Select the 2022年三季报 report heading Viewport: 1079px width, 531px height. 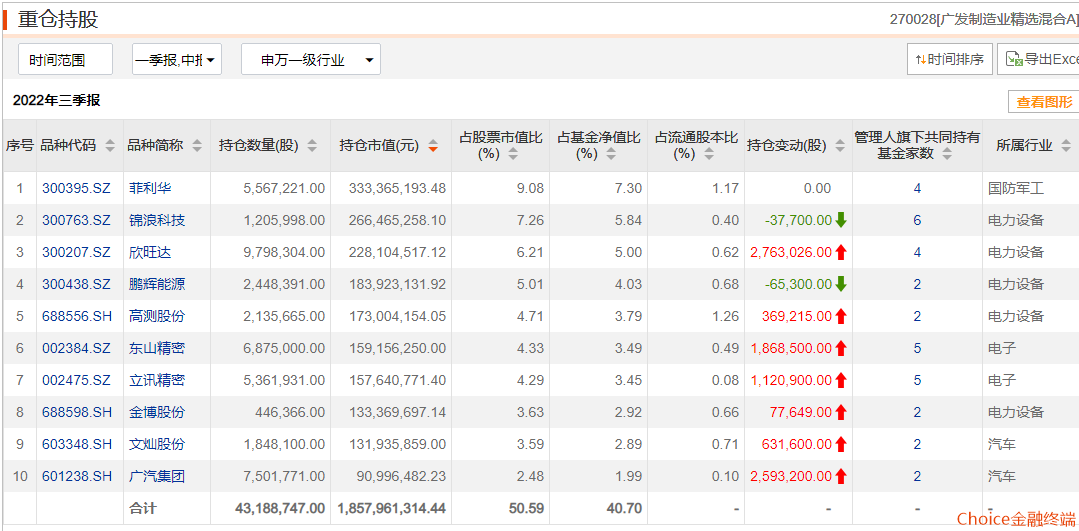coord(56,100)
